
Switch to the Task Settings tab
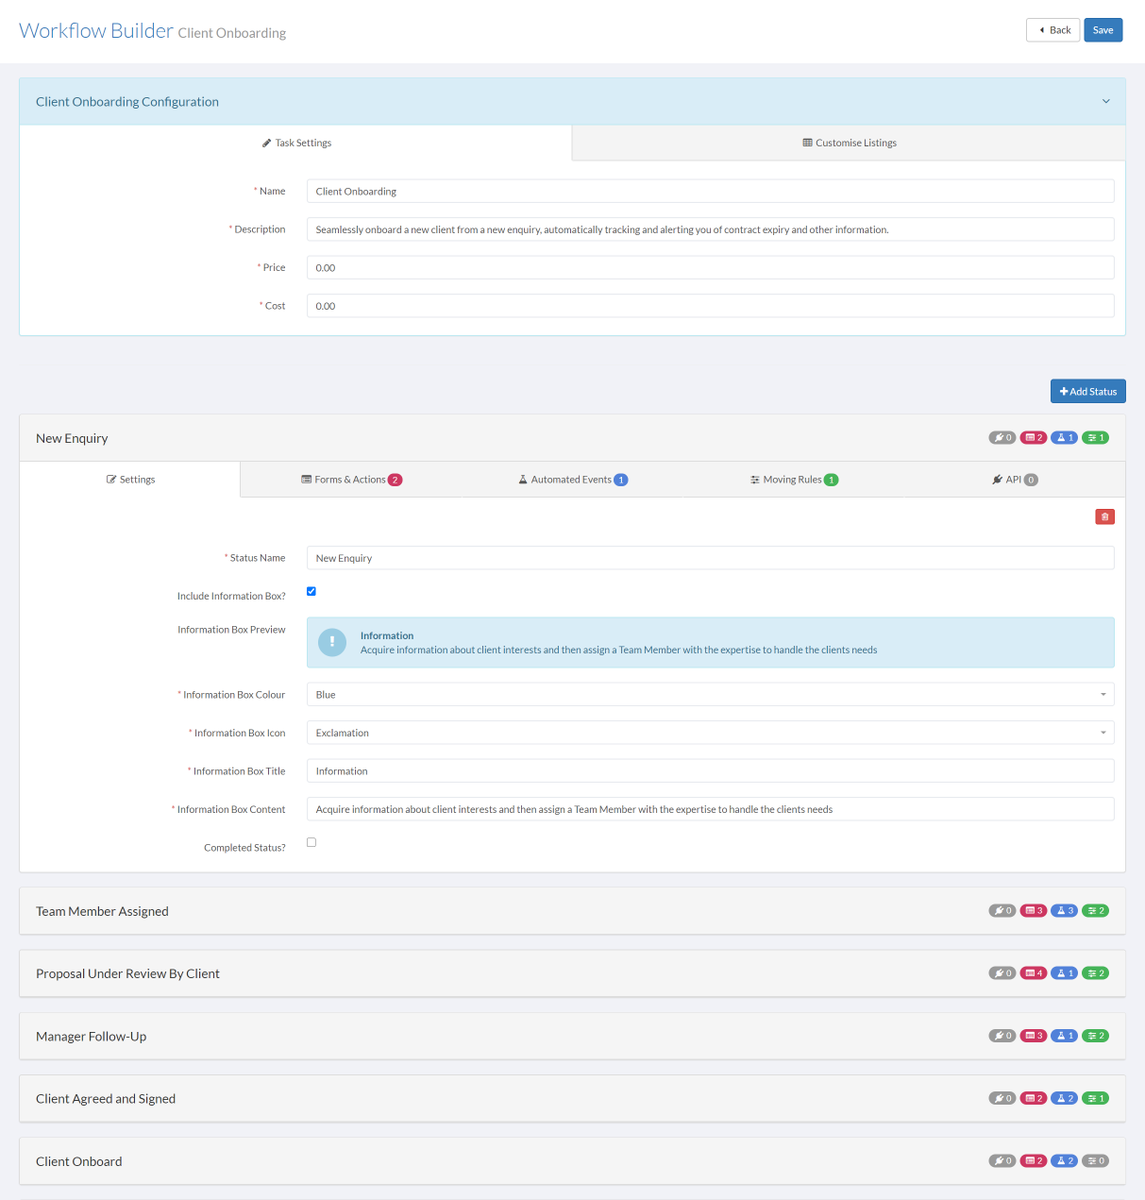(296, 143)
